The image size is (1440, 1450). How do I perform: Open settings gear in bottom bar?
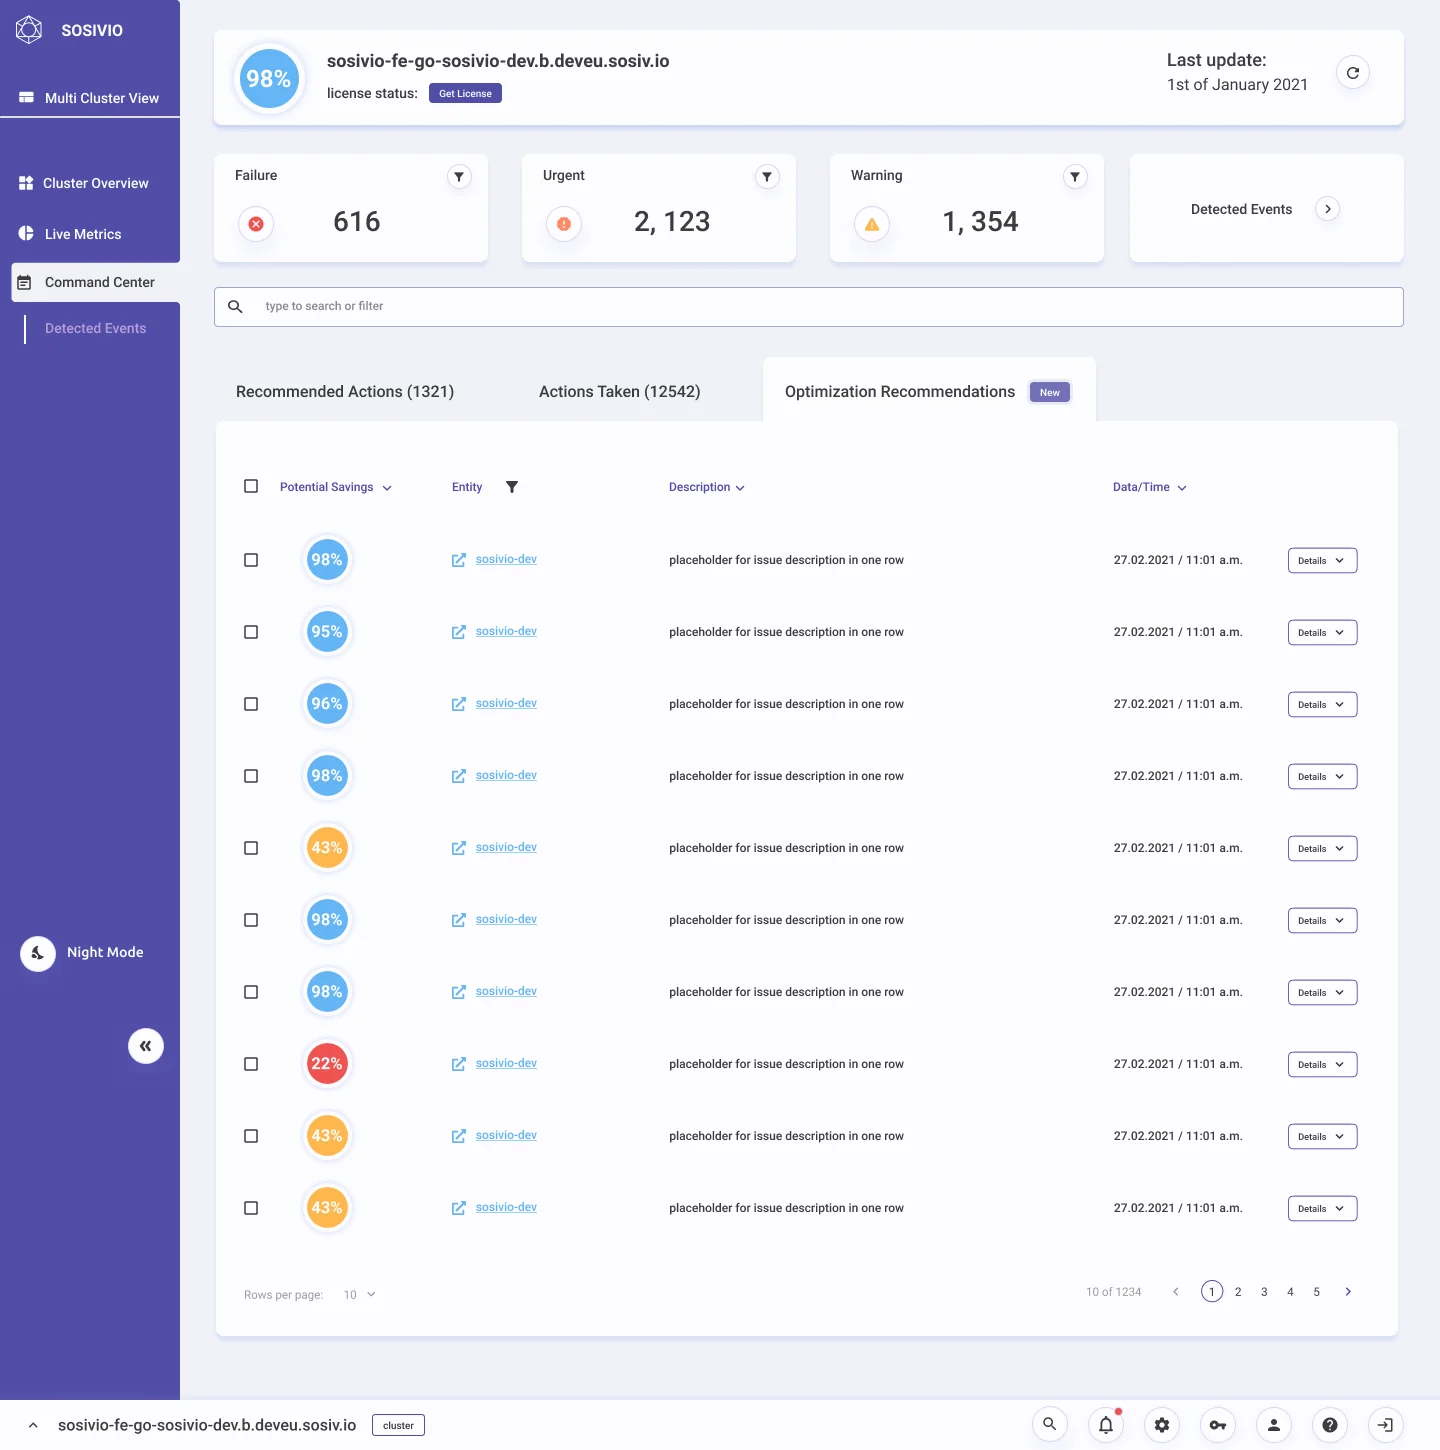tap(1162, 1425)
